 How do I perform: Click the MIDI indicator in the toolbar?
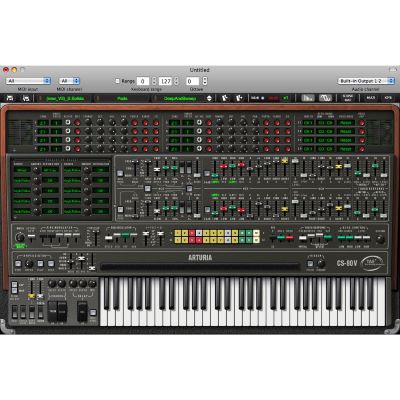tap(257, 98)
